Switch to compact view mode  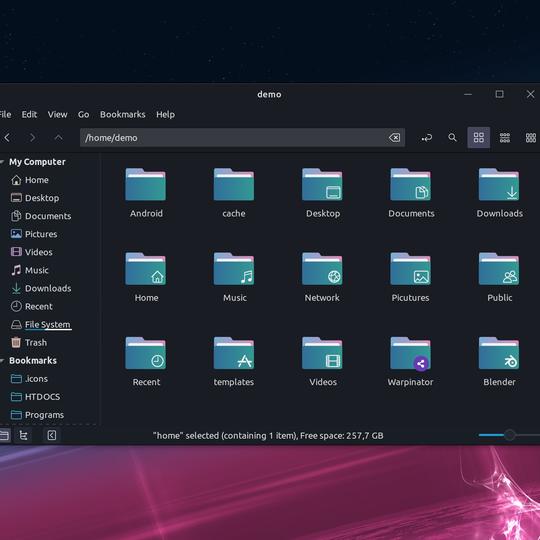531,138
